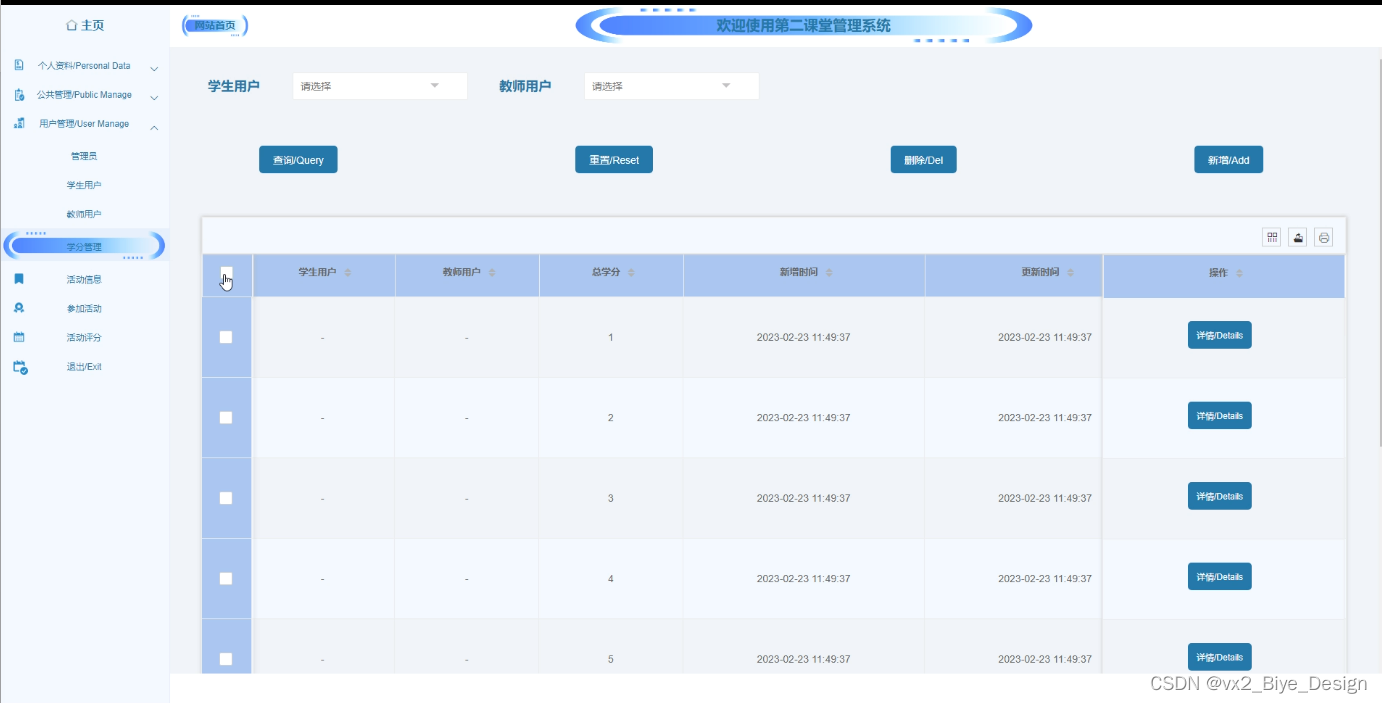Toggle the select-all header checkbox
Viewport: 1382px width, 703px height.
(226, 274)
